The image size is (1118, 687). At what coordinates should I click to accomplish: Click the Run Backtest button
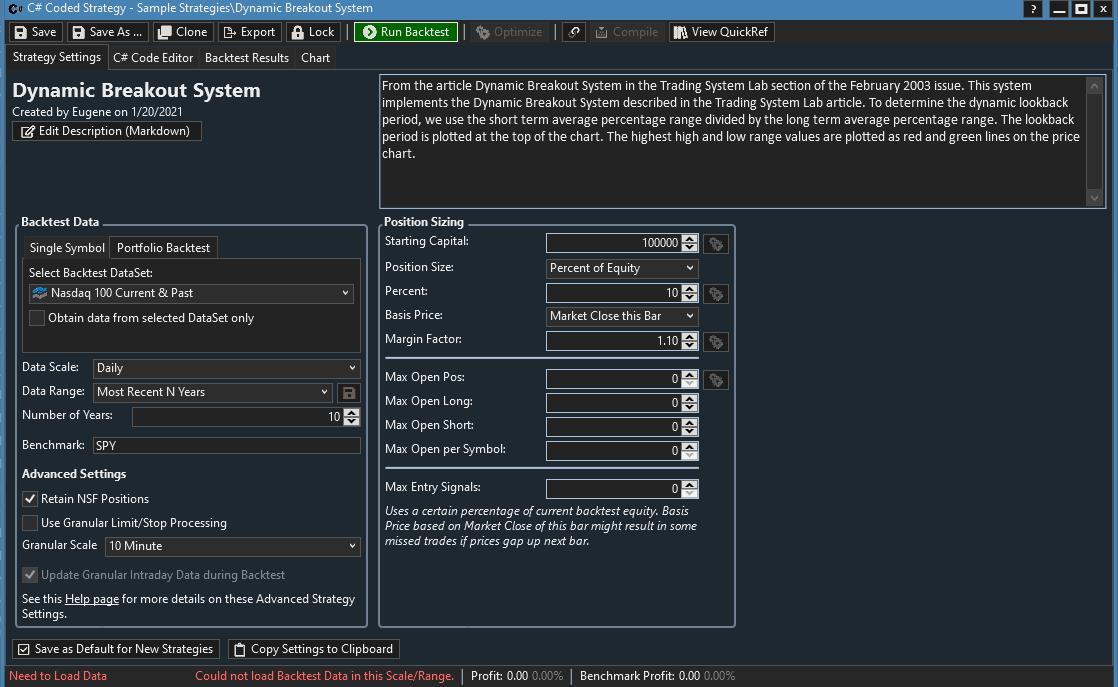click(x=405, y=32)
